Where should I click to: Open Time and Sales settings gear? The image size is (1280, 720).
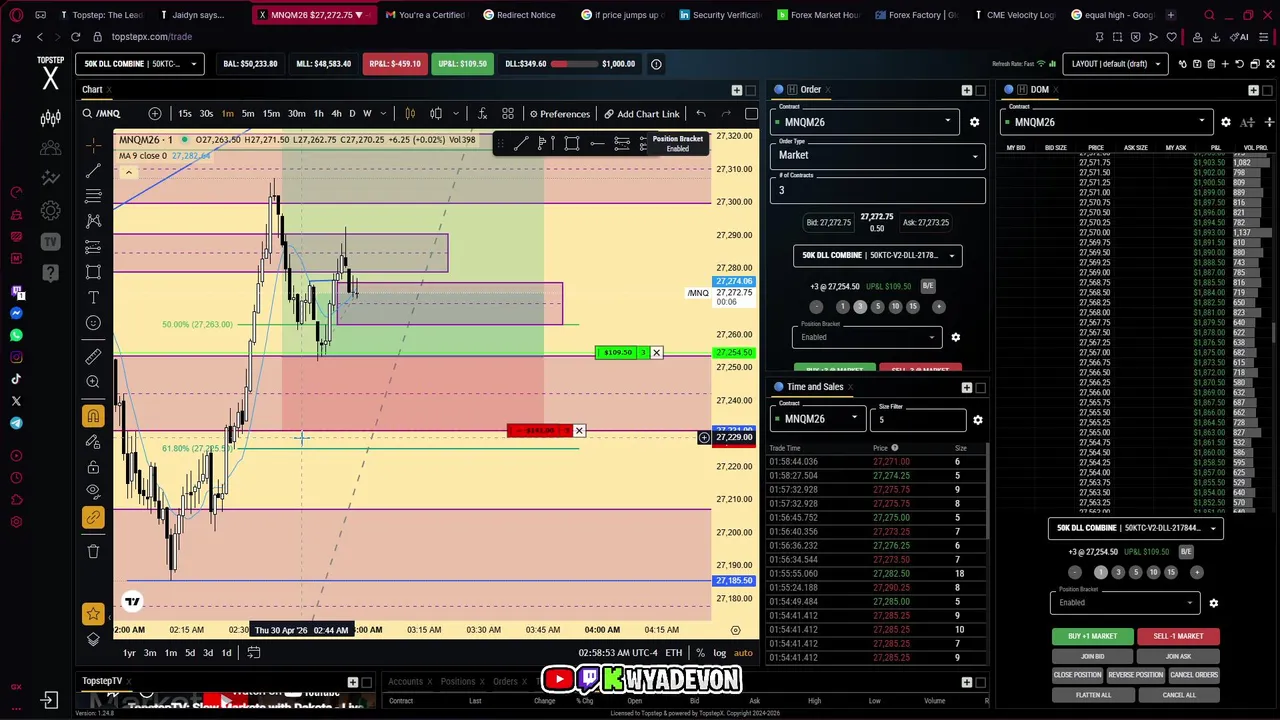pos(977,420)
